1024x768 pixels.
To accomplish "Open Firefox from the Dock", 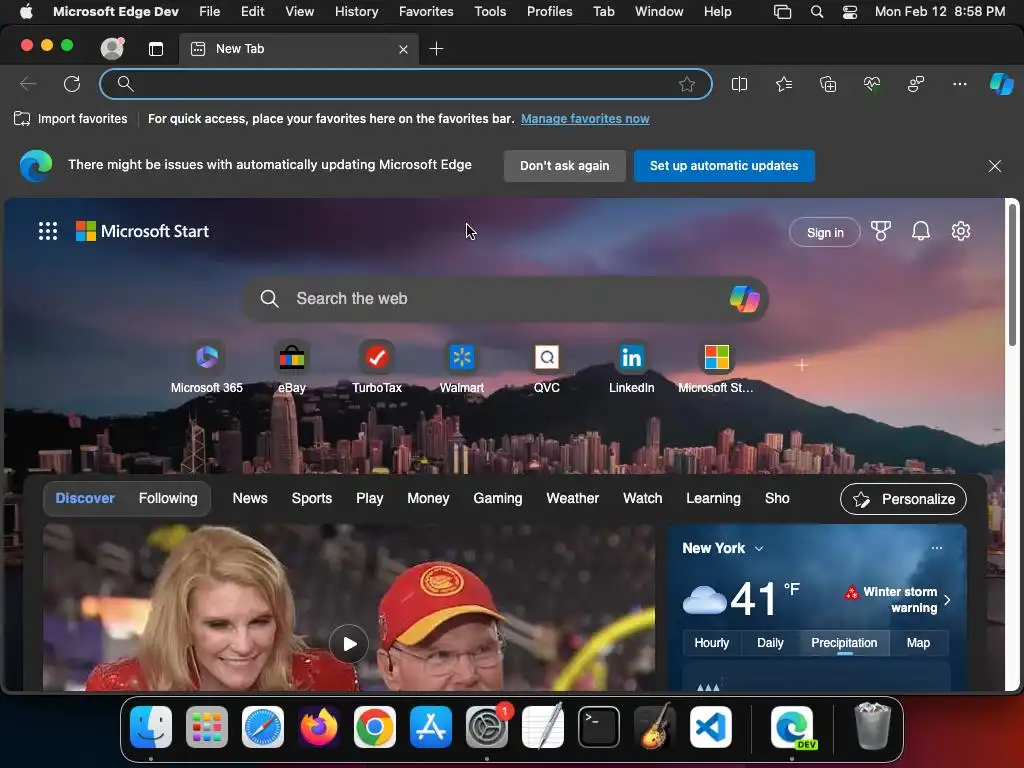I will (319, 727).
